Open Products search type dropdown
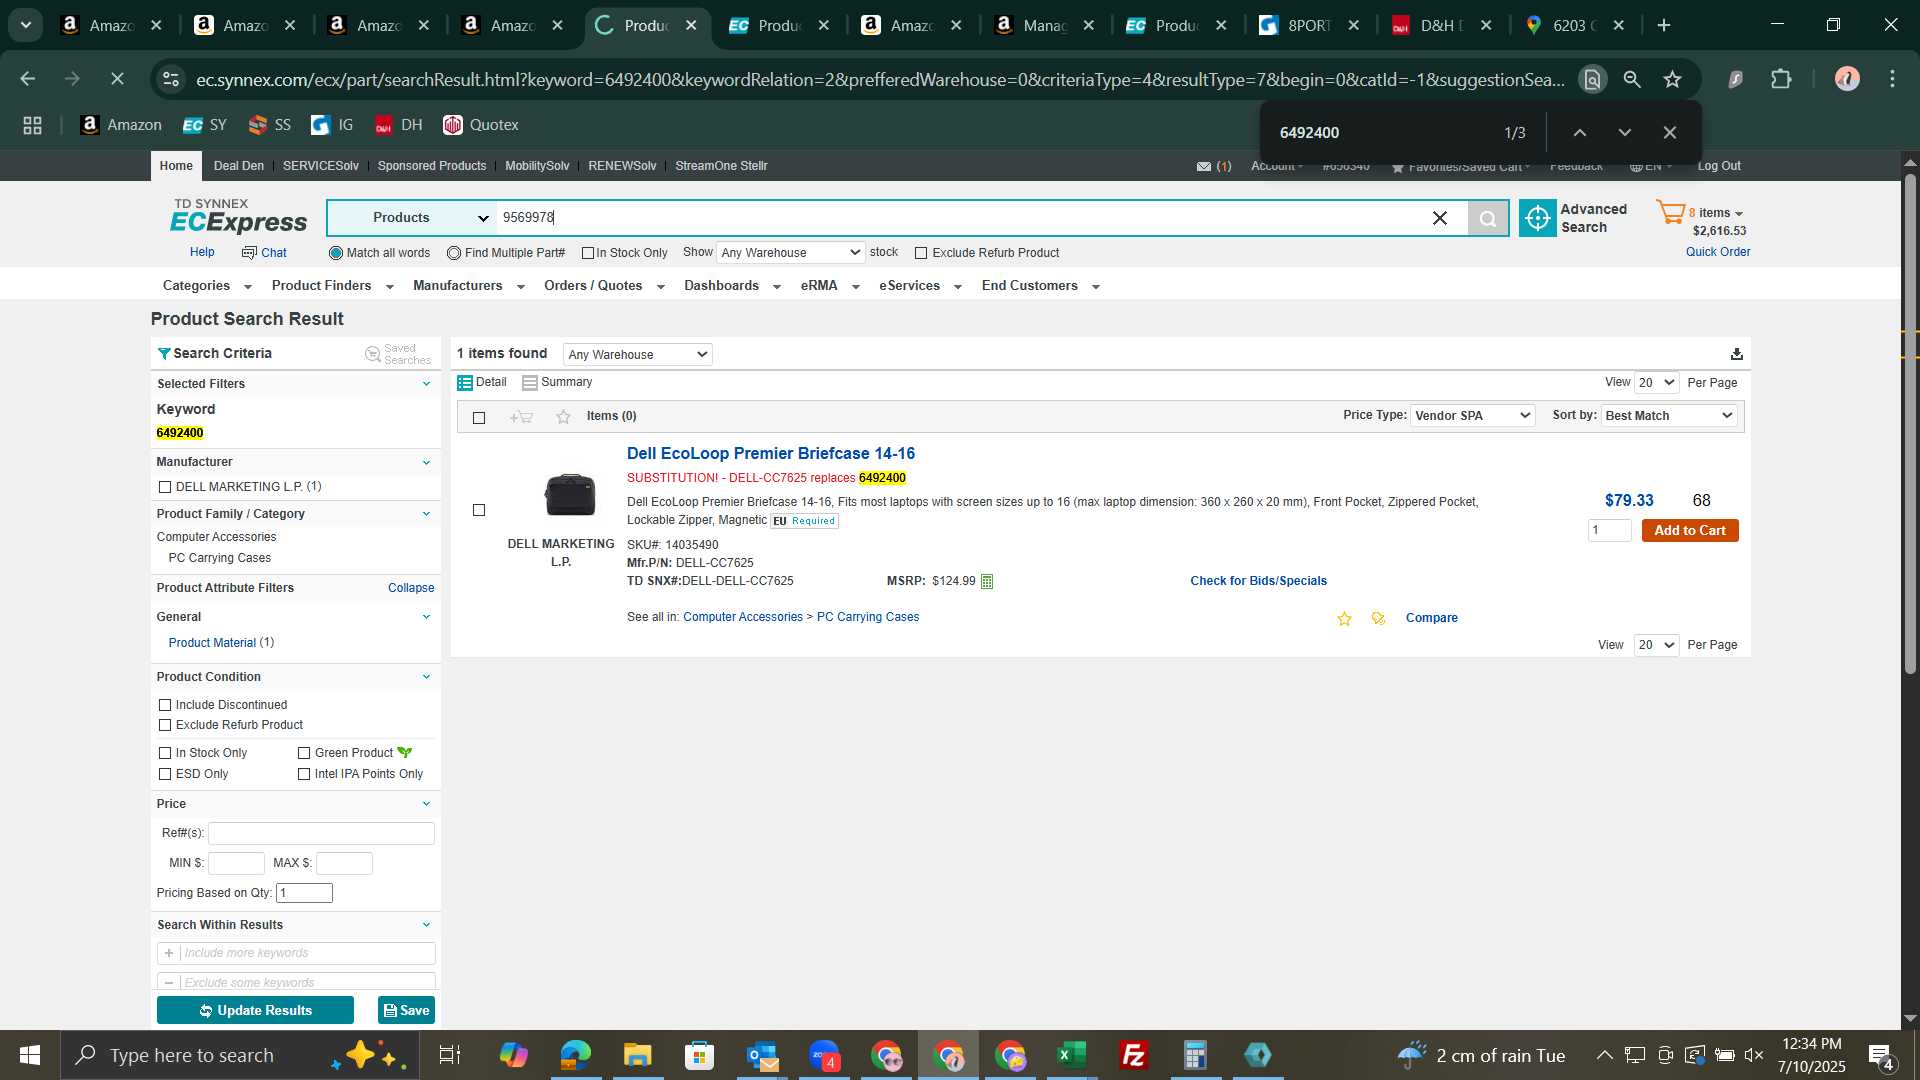This screenshot has height=1080, width=1920. click(x=412, y=218)
